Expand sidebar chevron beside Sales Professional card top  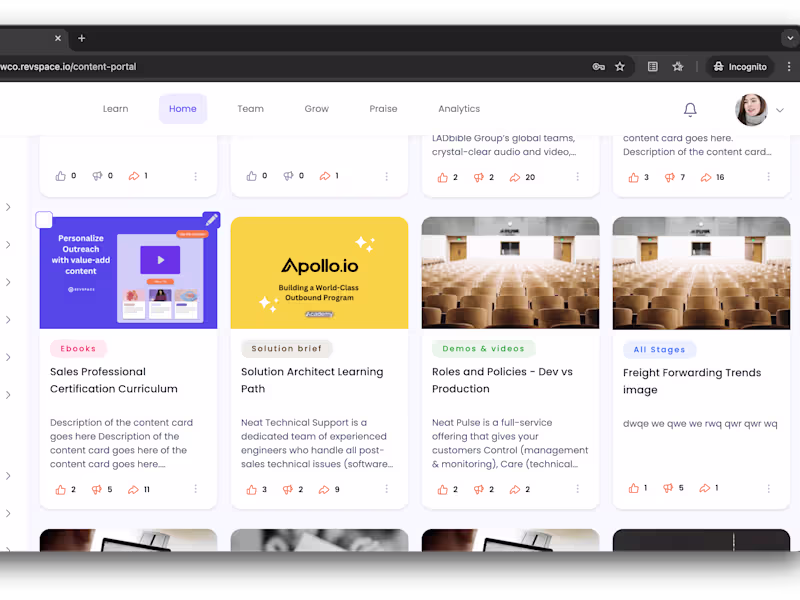(8, 207)
